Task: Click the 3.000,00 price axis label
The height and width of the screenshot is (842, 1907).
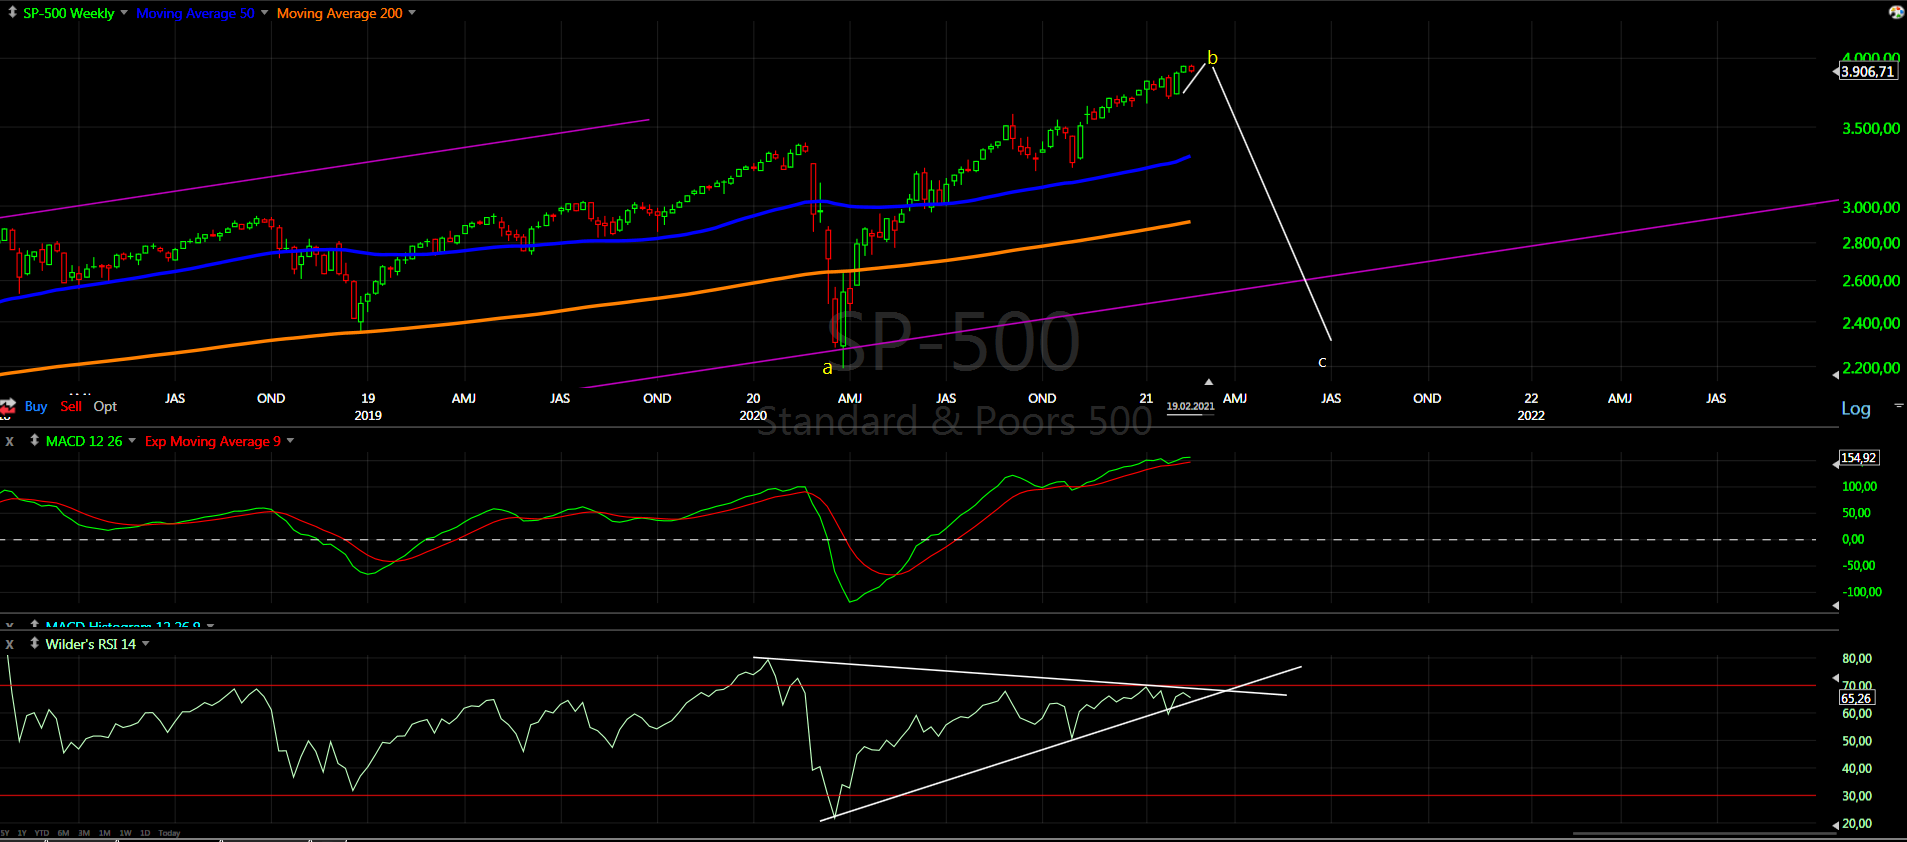Action: click(x=1871, y=207)
